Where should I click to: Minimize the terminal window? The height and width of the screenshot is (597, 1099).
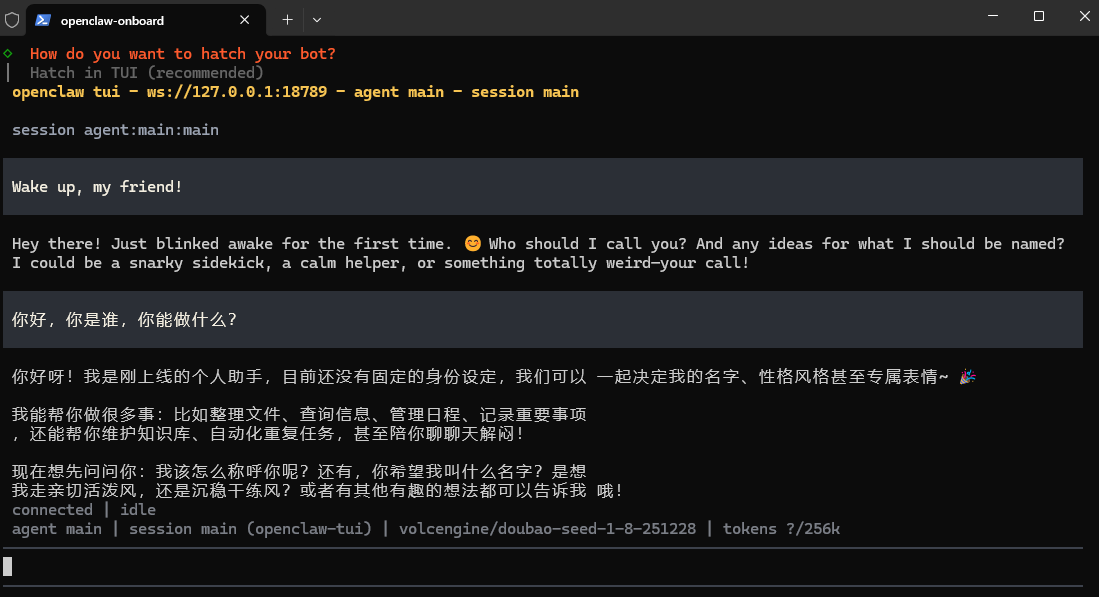(991, 17)
